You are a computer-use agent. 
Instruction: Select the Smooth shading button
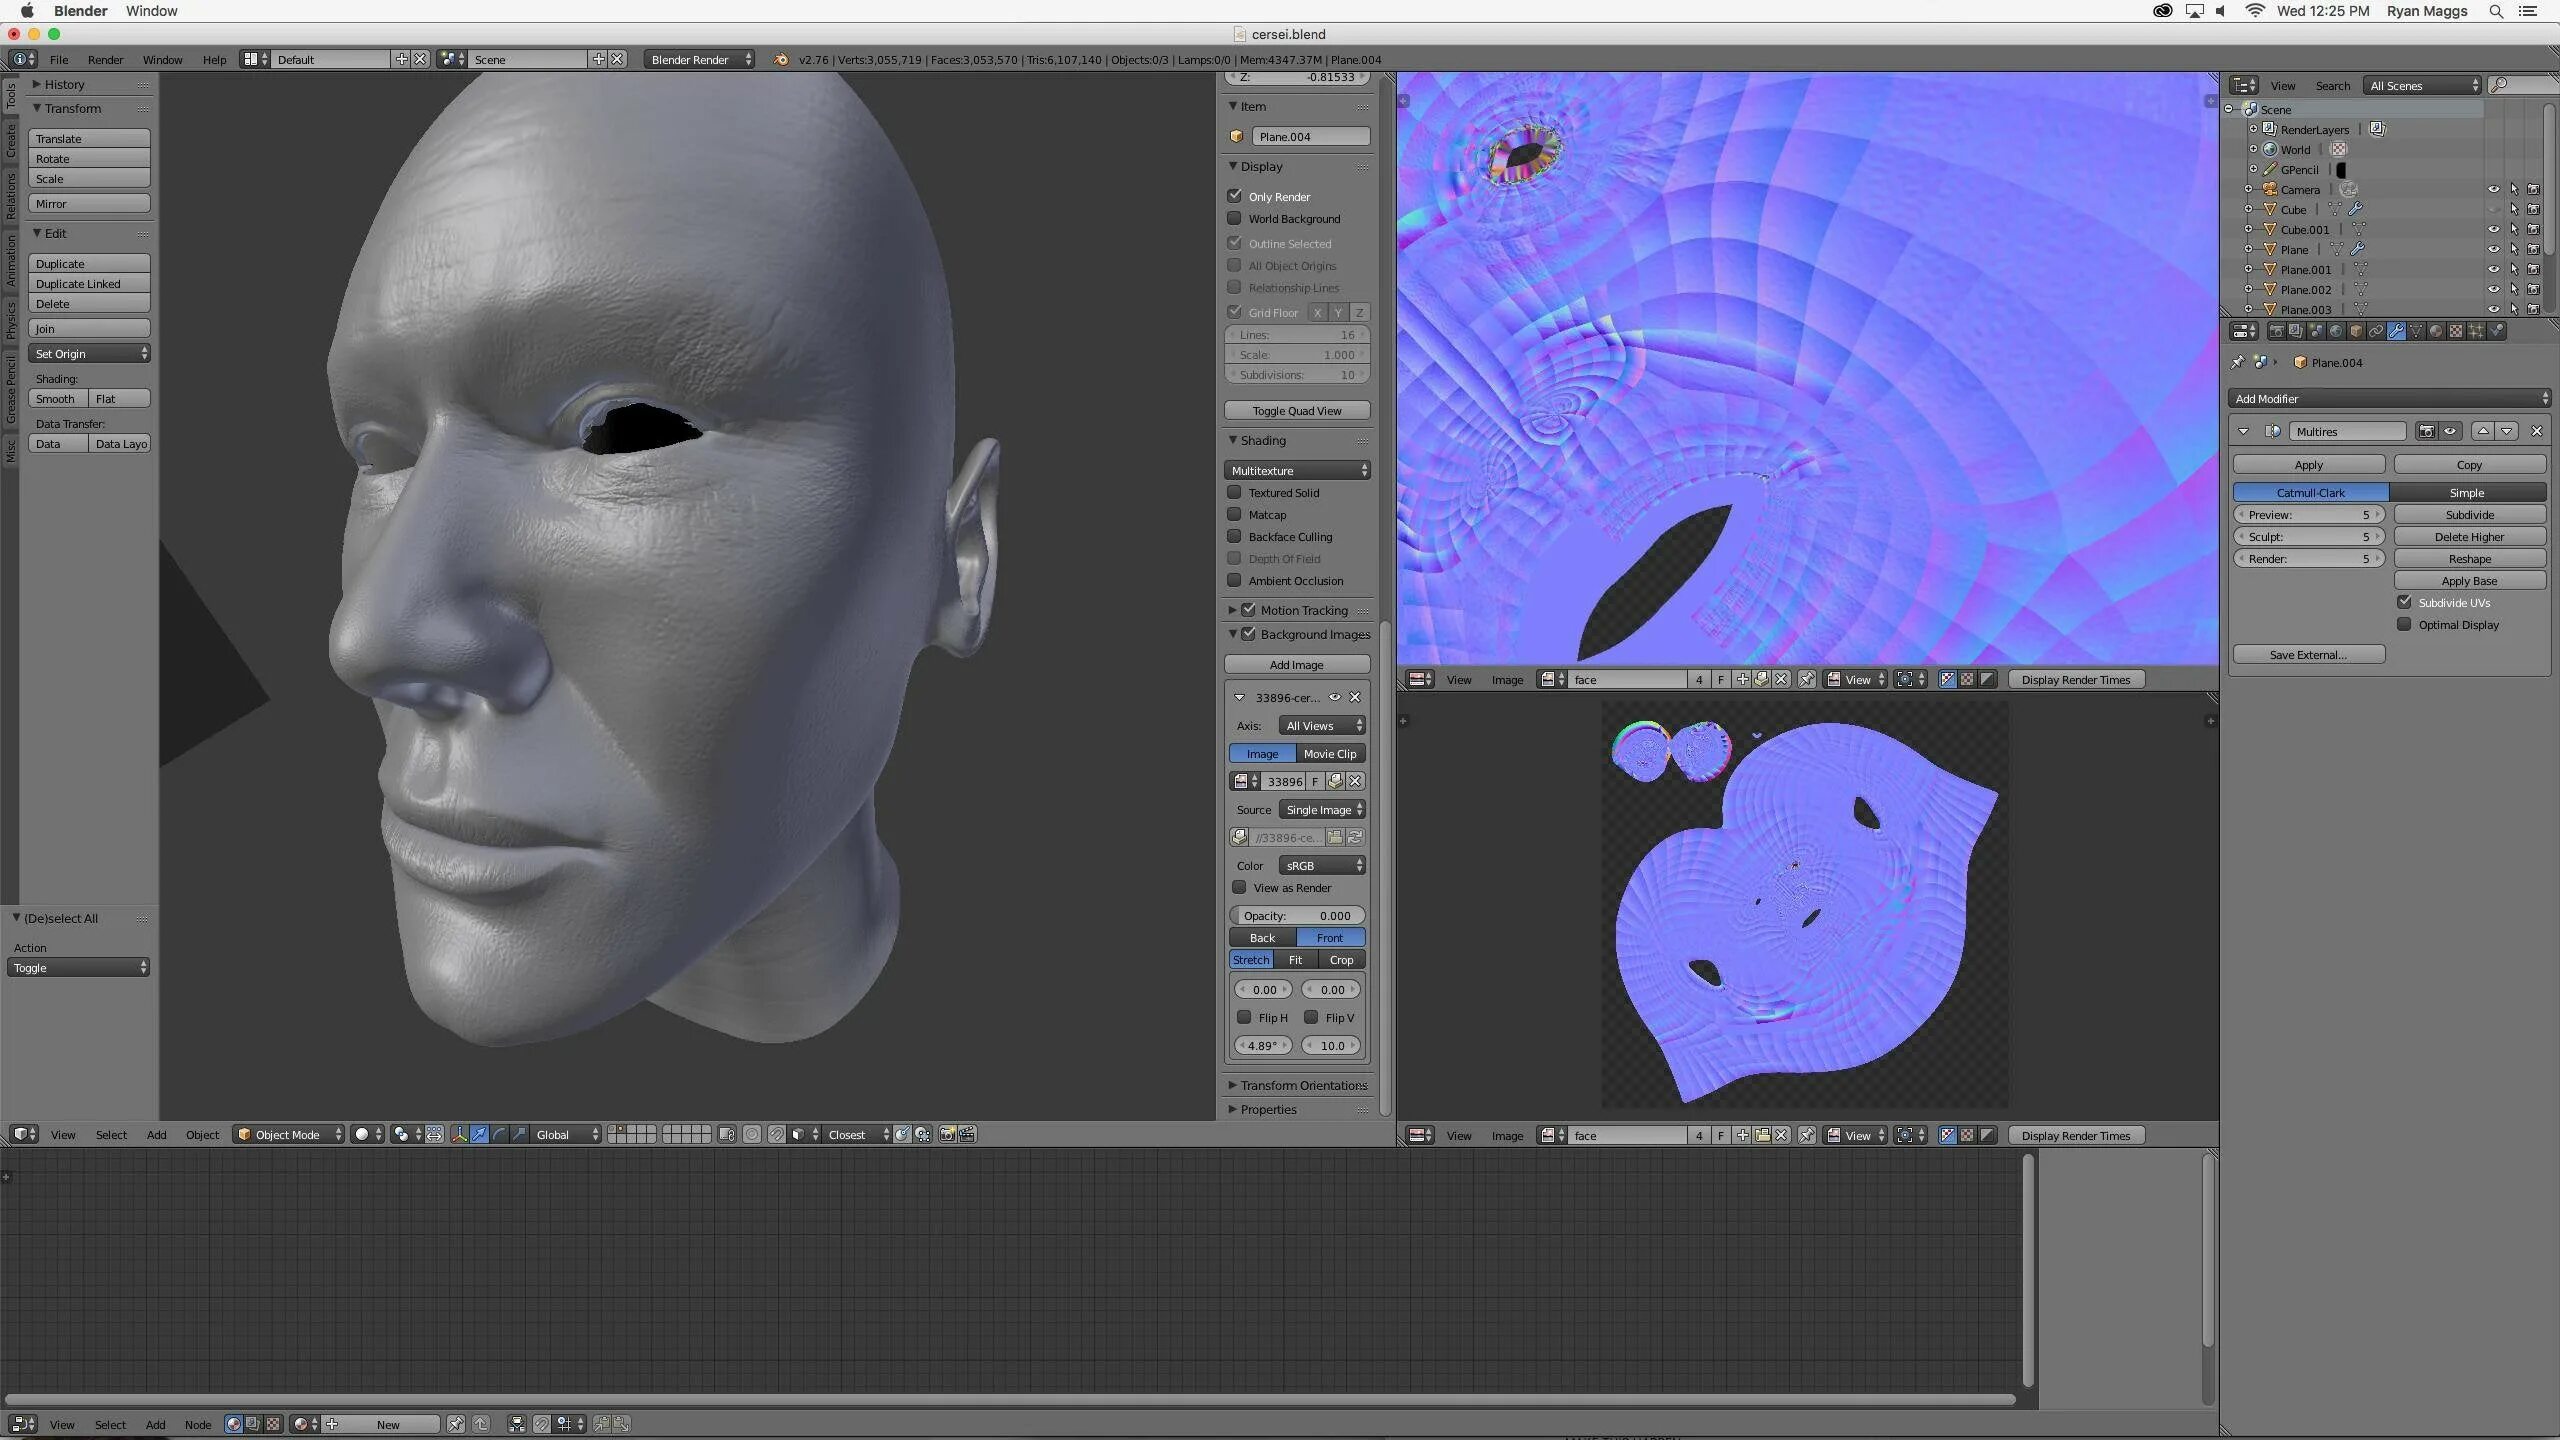(x=58, y=399)
